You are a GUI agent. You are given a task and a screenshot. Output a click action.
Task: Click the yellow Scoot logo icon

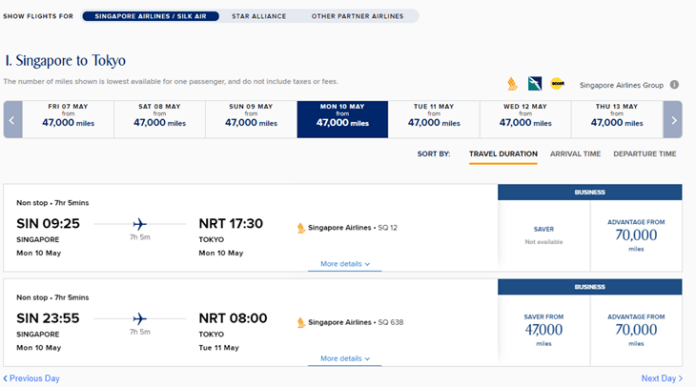pyautogui.click(x=558, y=83)
